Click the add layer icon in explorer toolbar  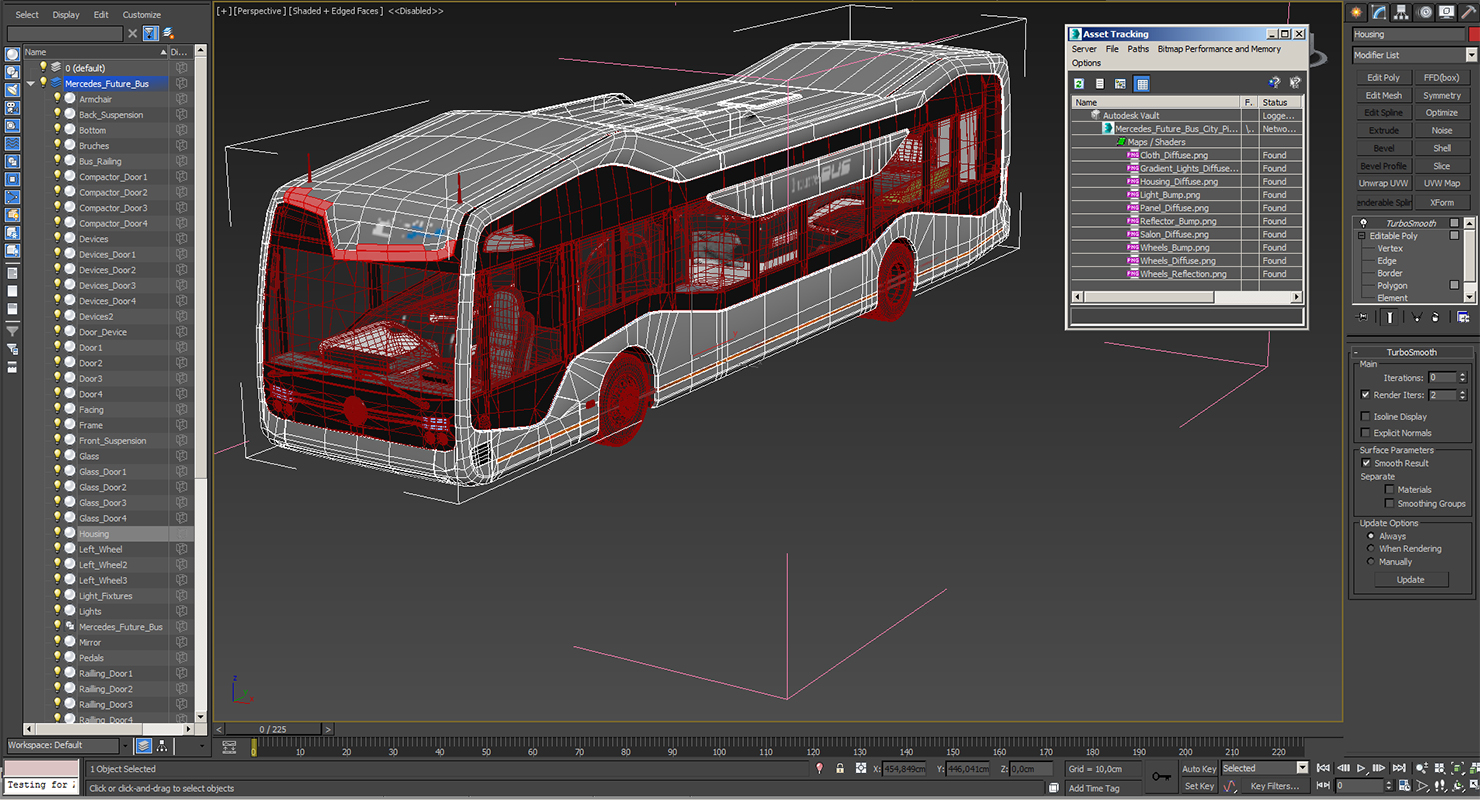click(x=168, y=33)
